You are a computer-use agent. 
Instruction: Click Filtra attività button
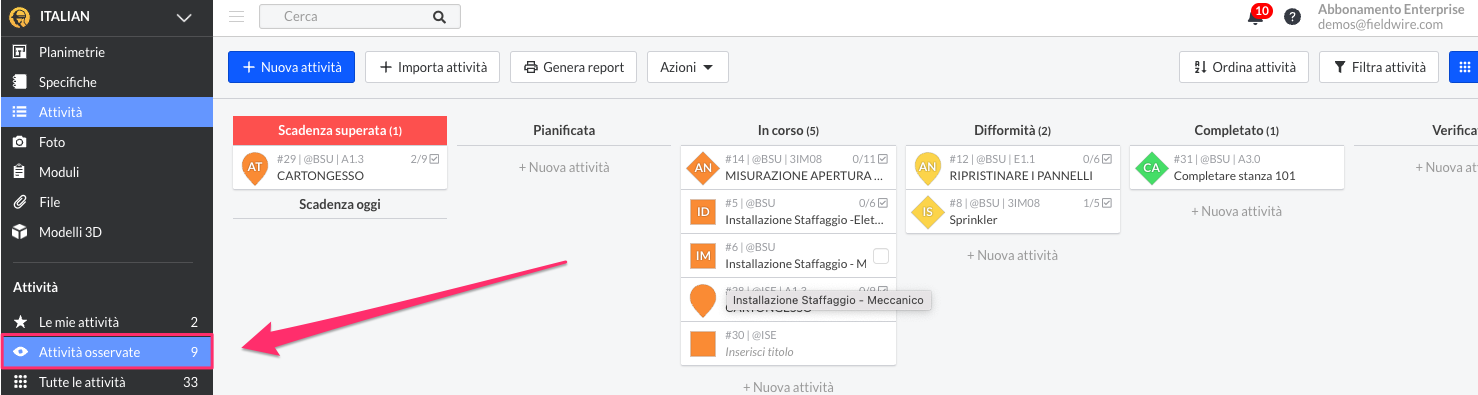[x=1379, y=67]
